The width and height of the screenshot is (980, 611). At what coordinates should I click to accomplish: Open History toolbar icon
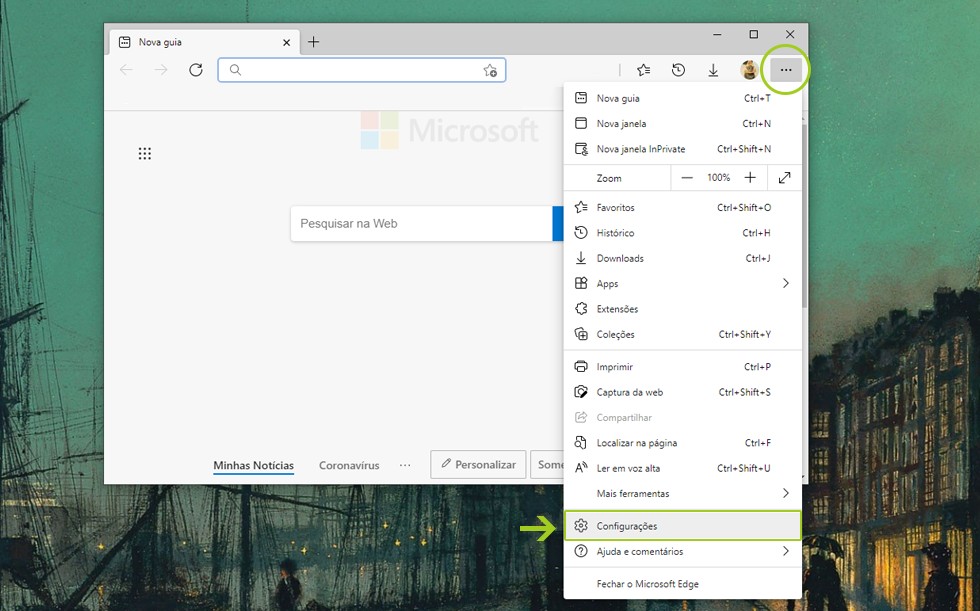678,70
